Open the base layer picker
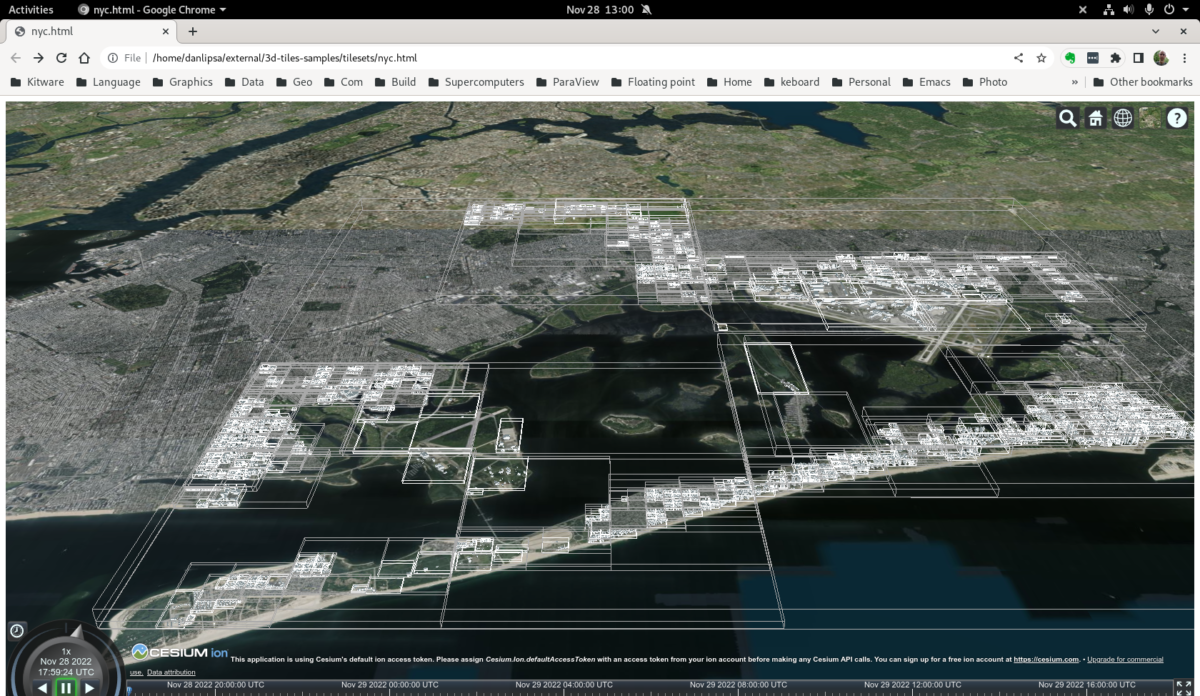 1150,117
